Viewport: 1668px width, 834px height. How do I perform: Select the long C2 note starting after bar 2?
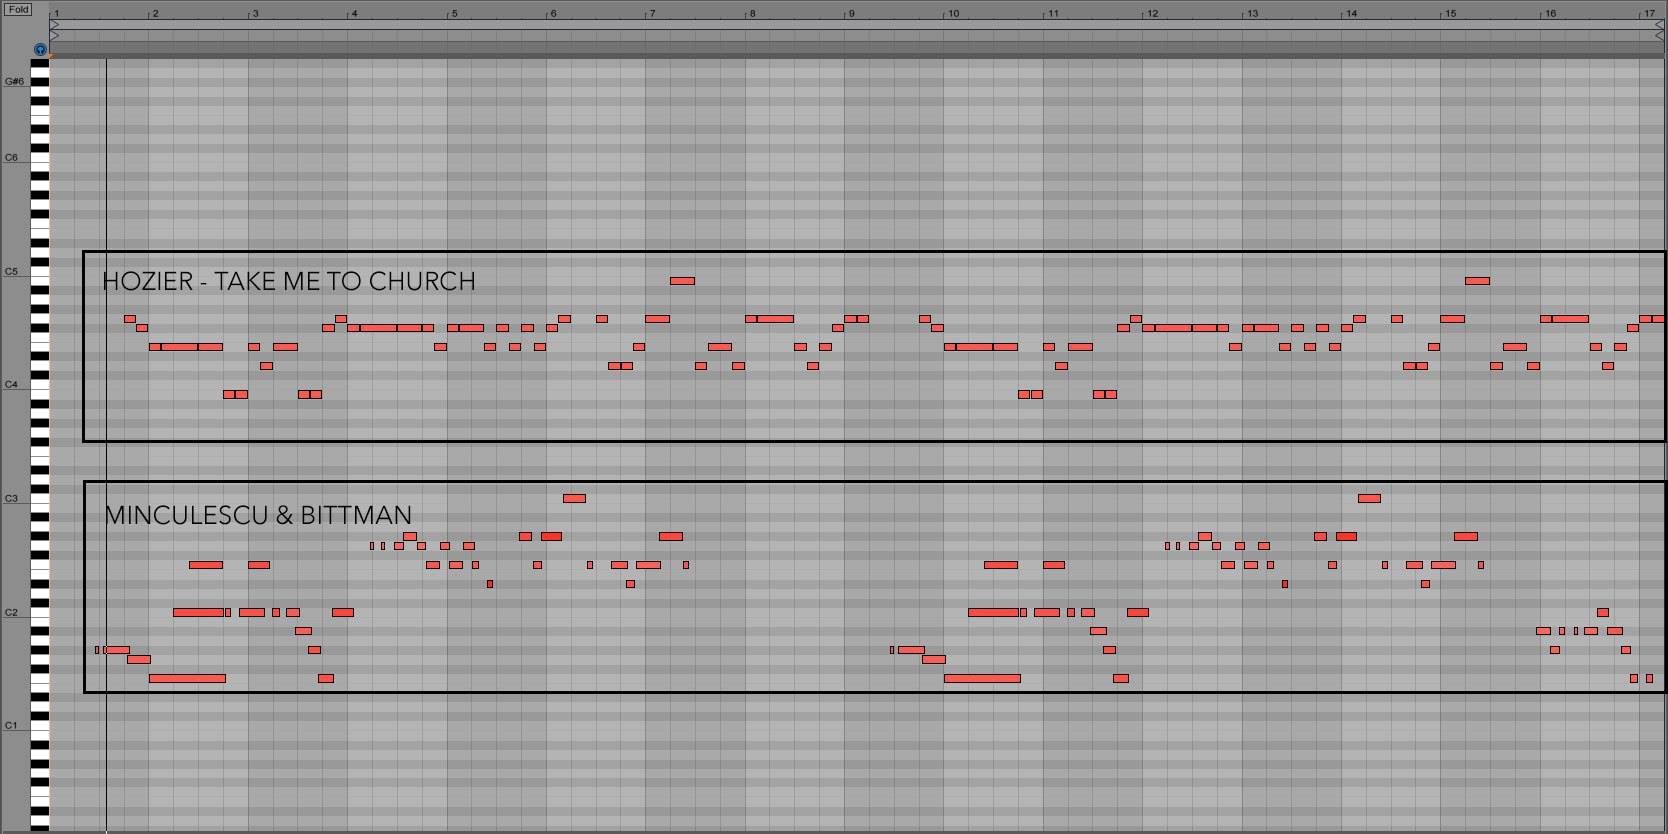pos(198,612)
